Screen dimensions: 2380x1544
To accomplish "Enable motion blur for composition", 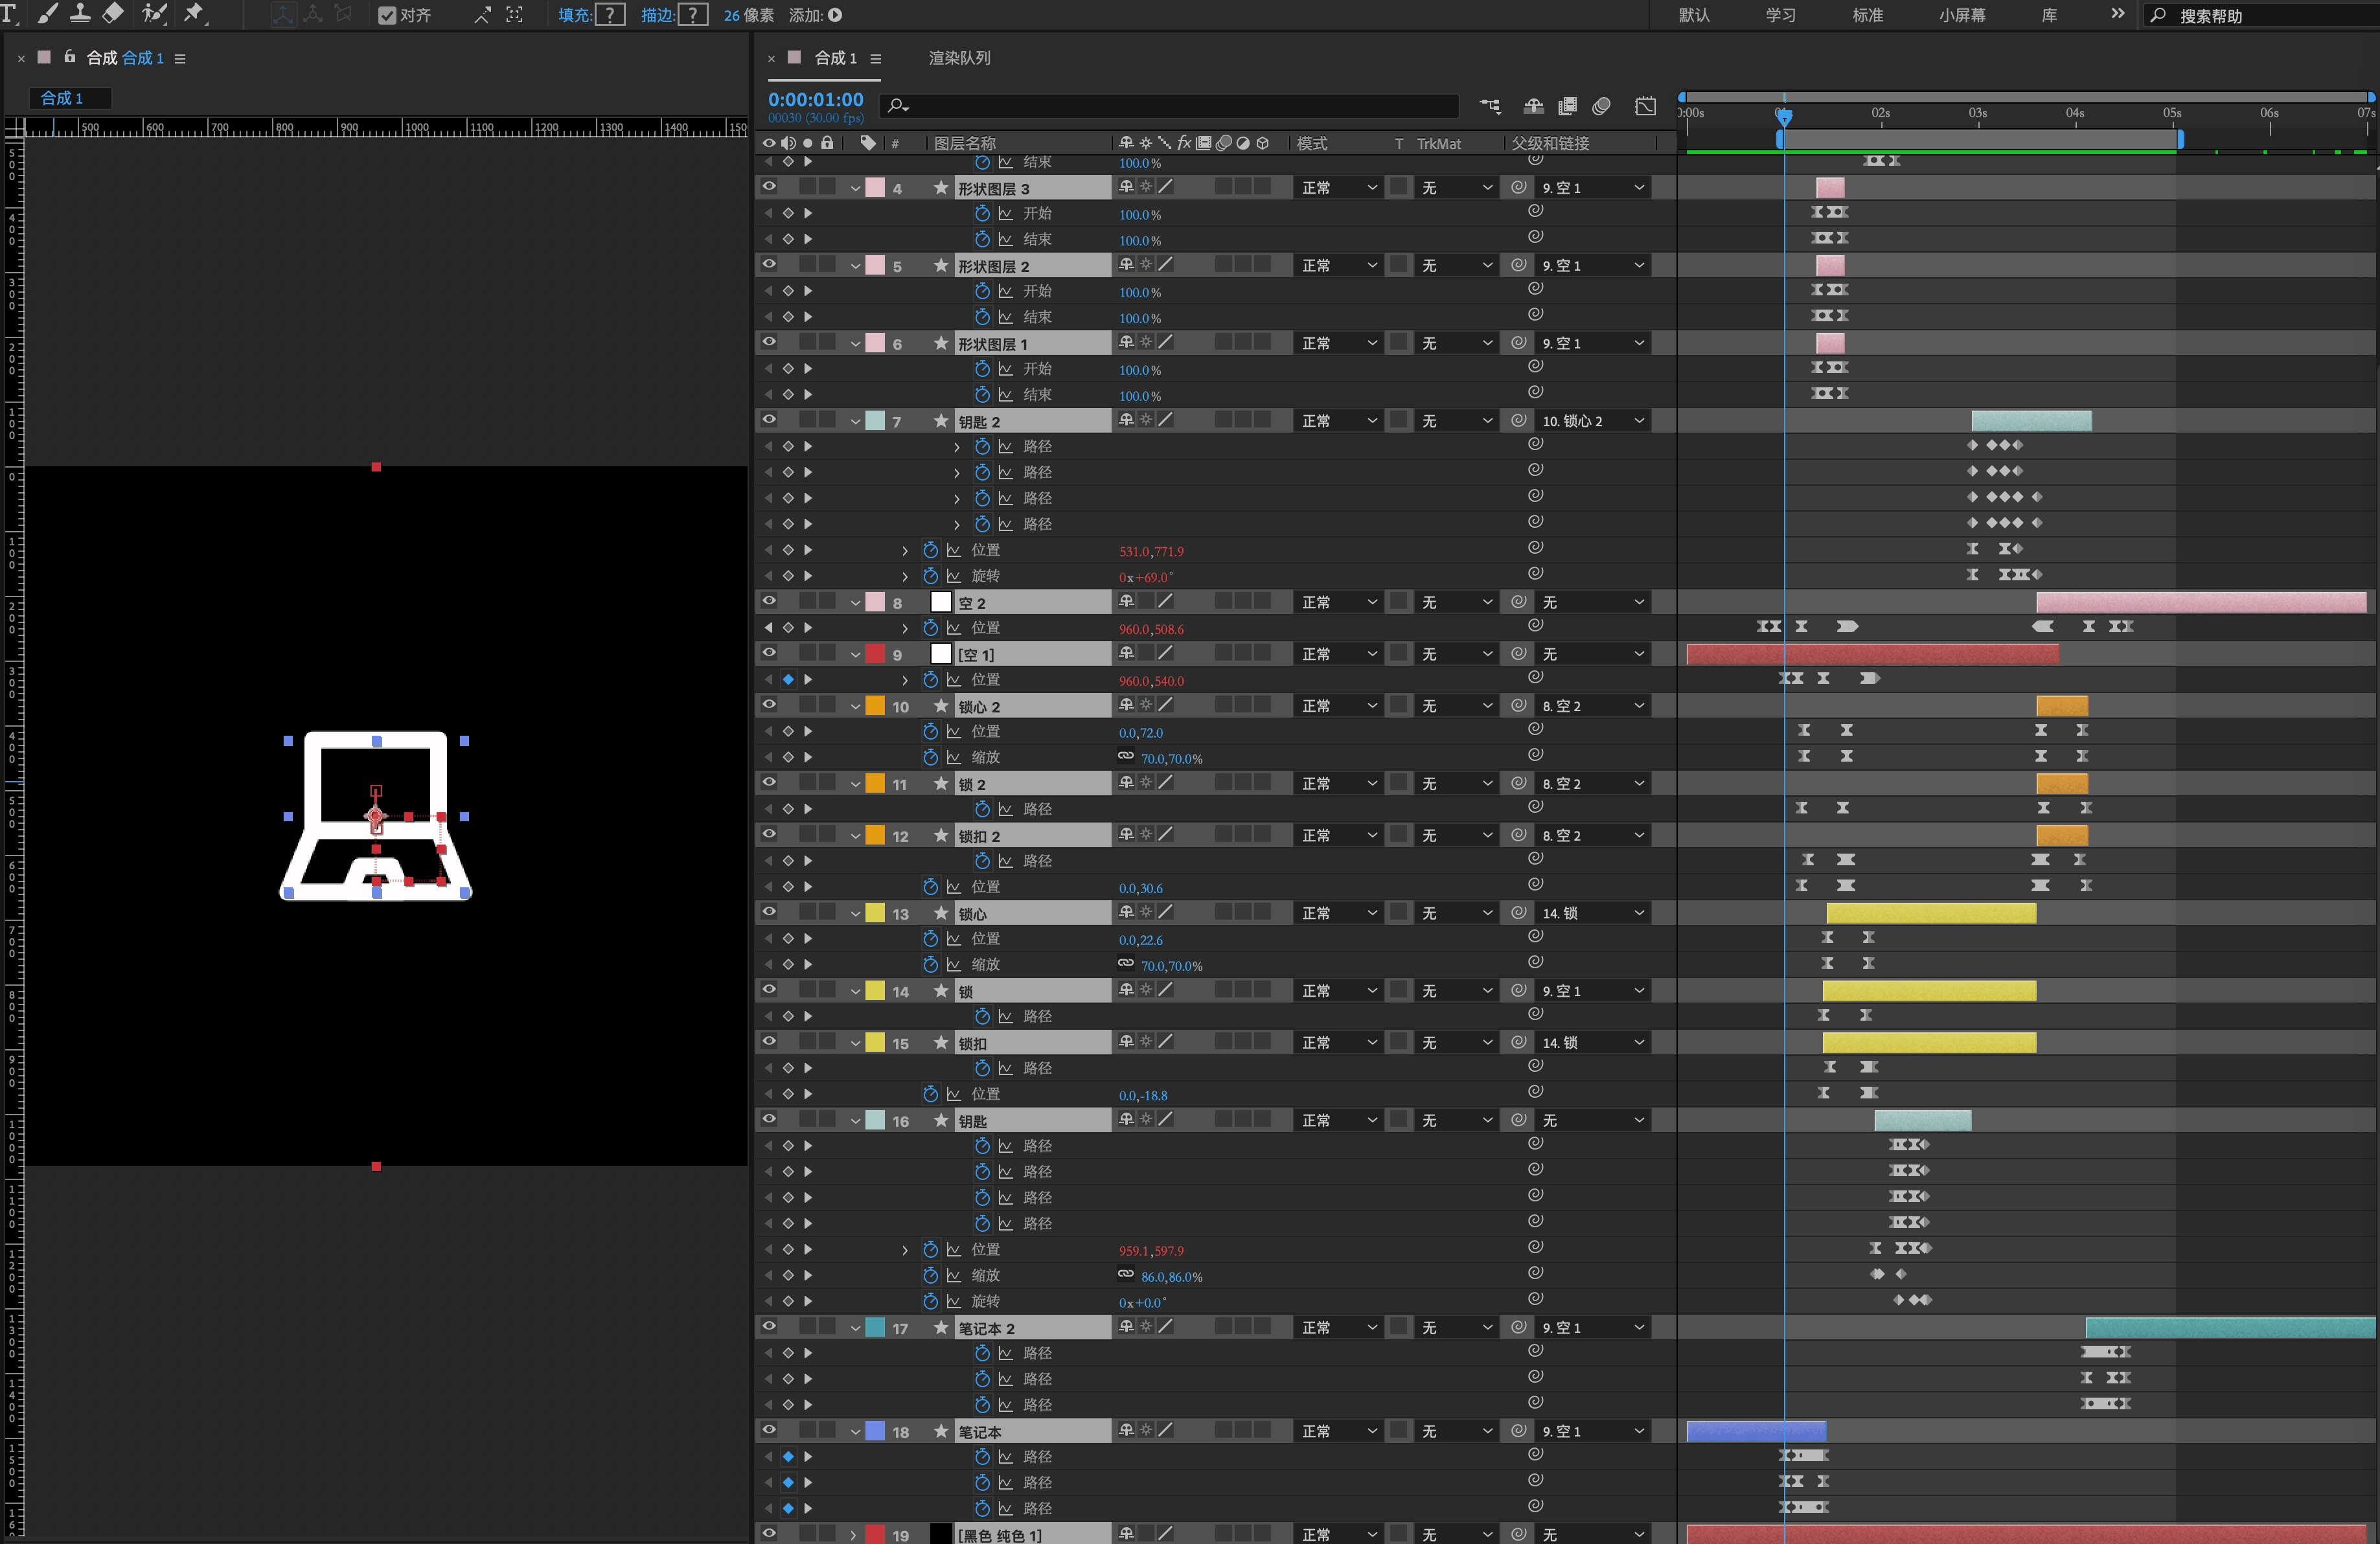I will coord(1601,106).
